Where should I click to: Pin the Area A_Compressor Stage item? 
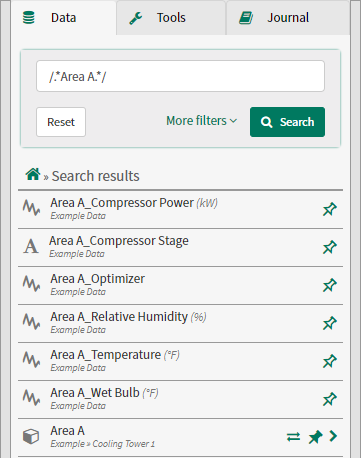(x=330, y=247)
